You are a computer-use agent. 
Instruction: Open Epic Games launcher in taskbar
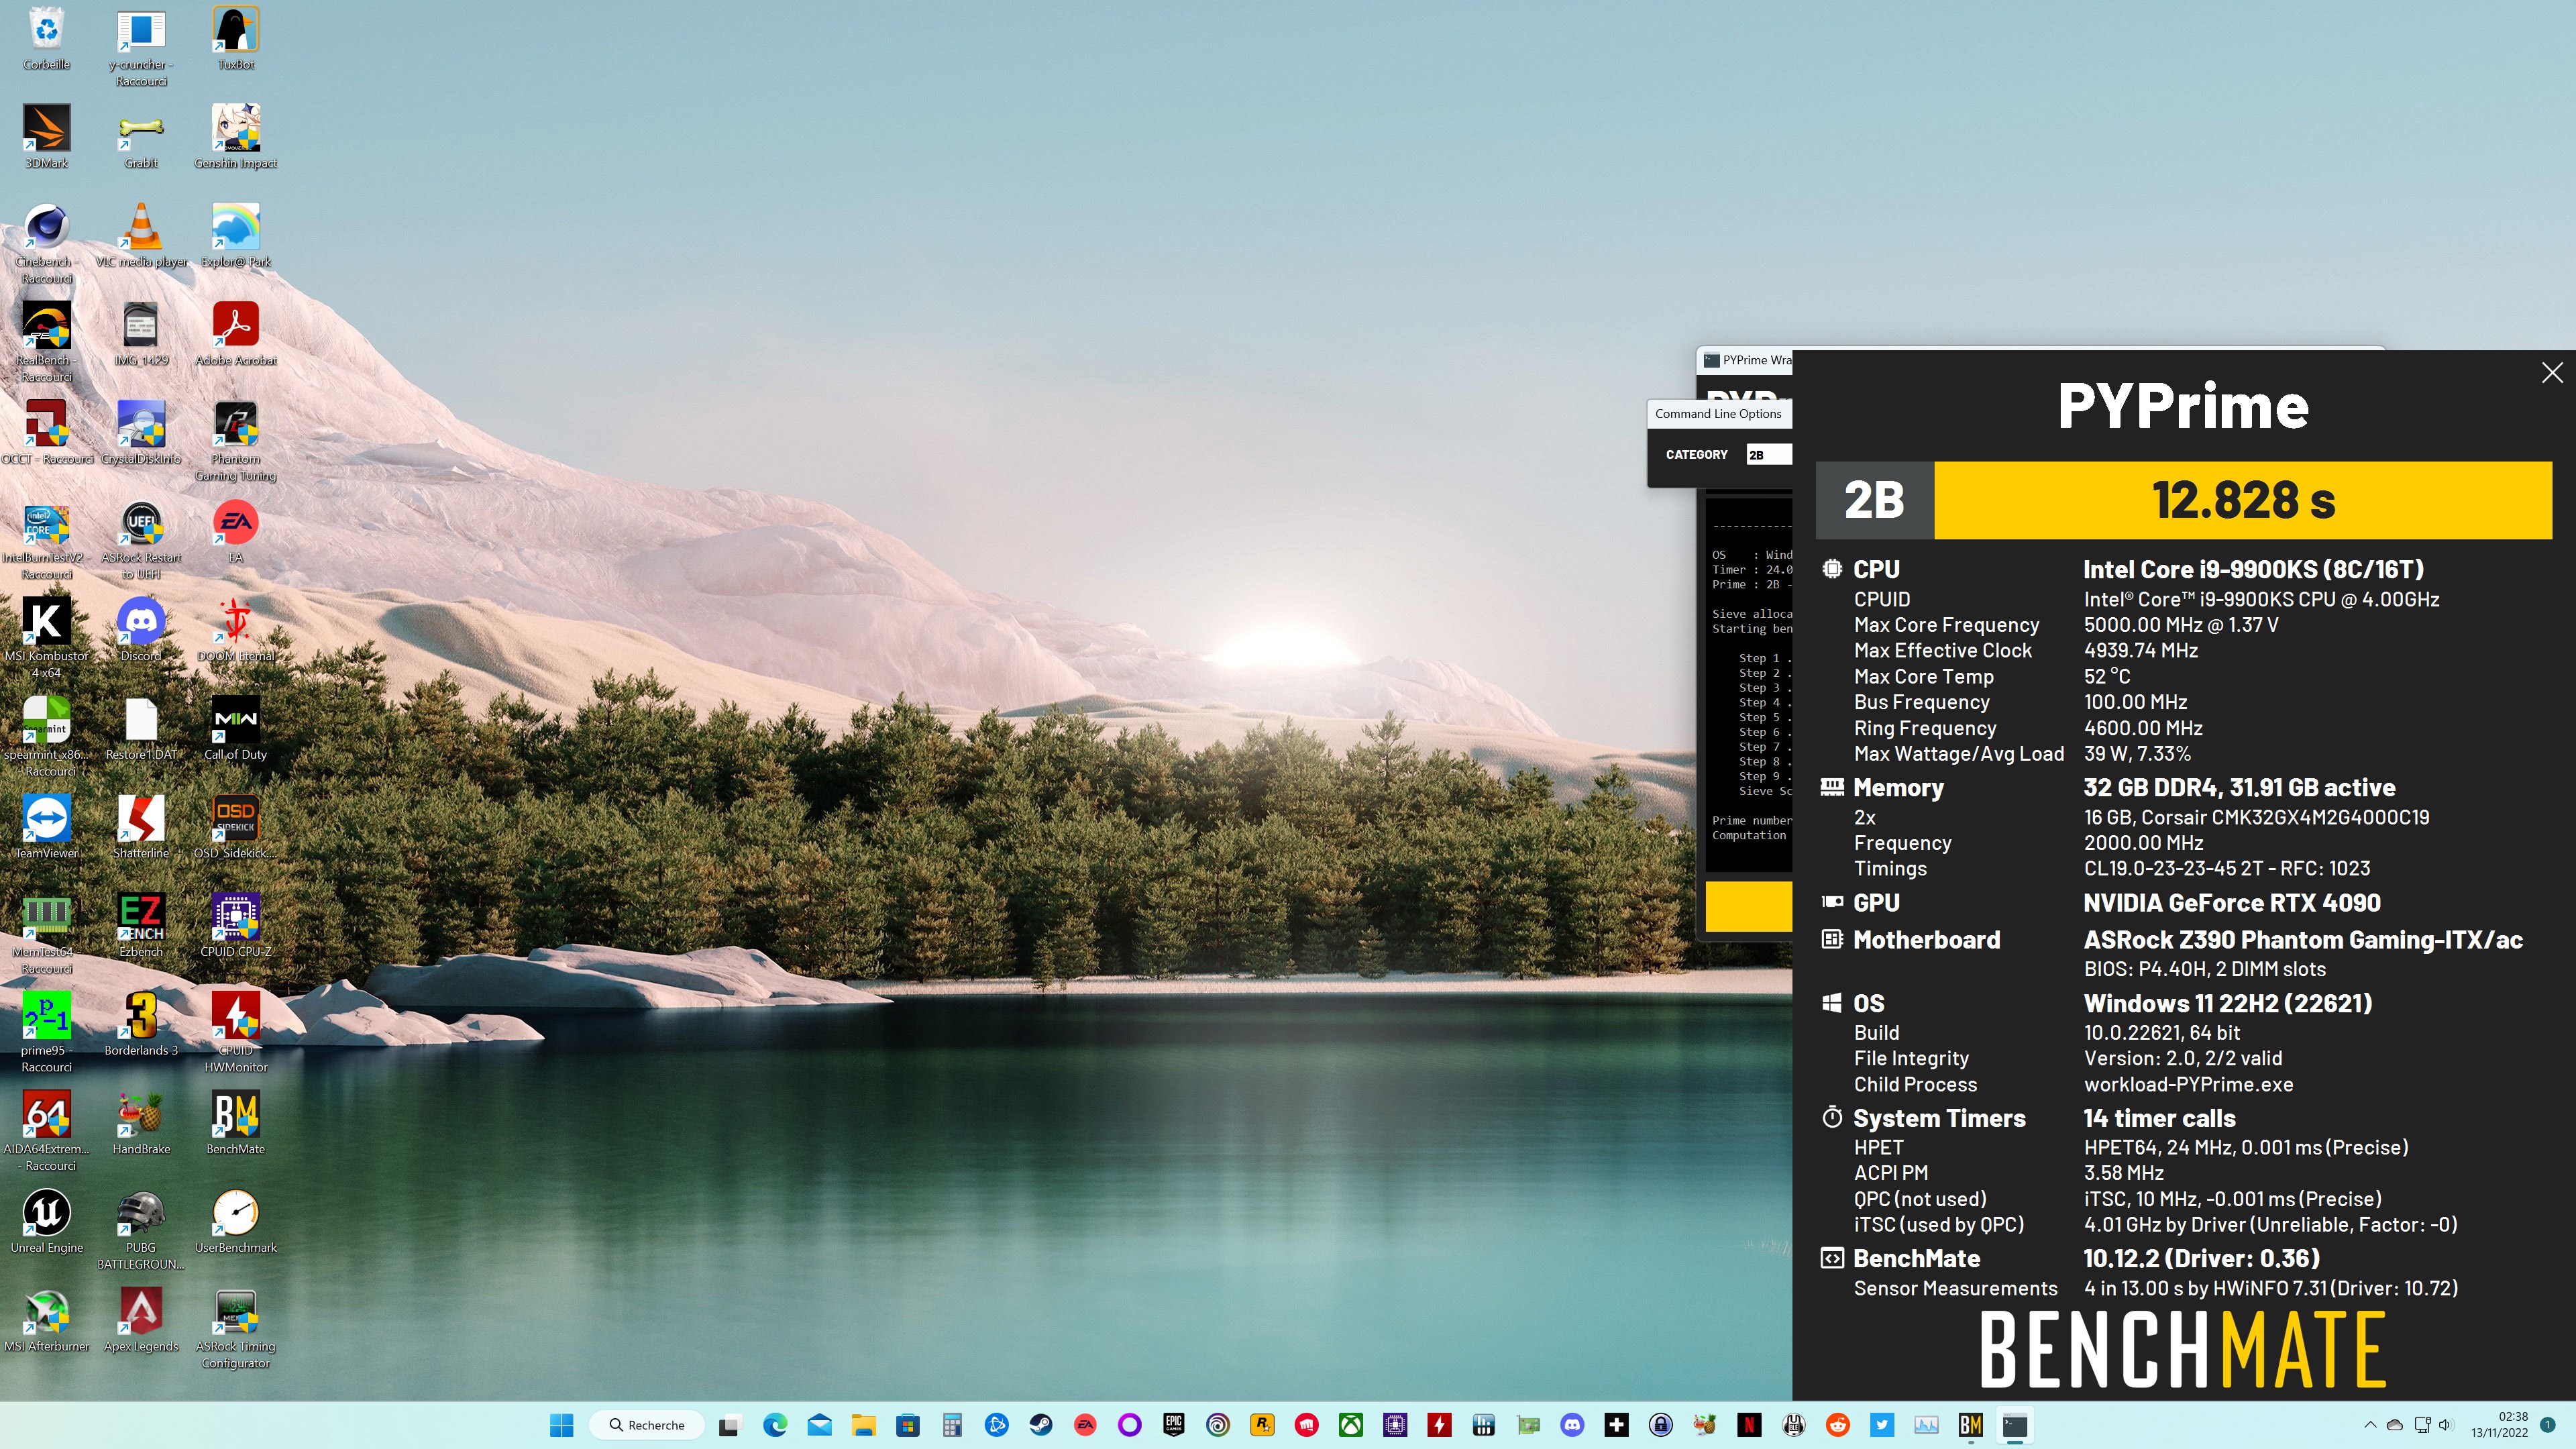point(1174,1425)
